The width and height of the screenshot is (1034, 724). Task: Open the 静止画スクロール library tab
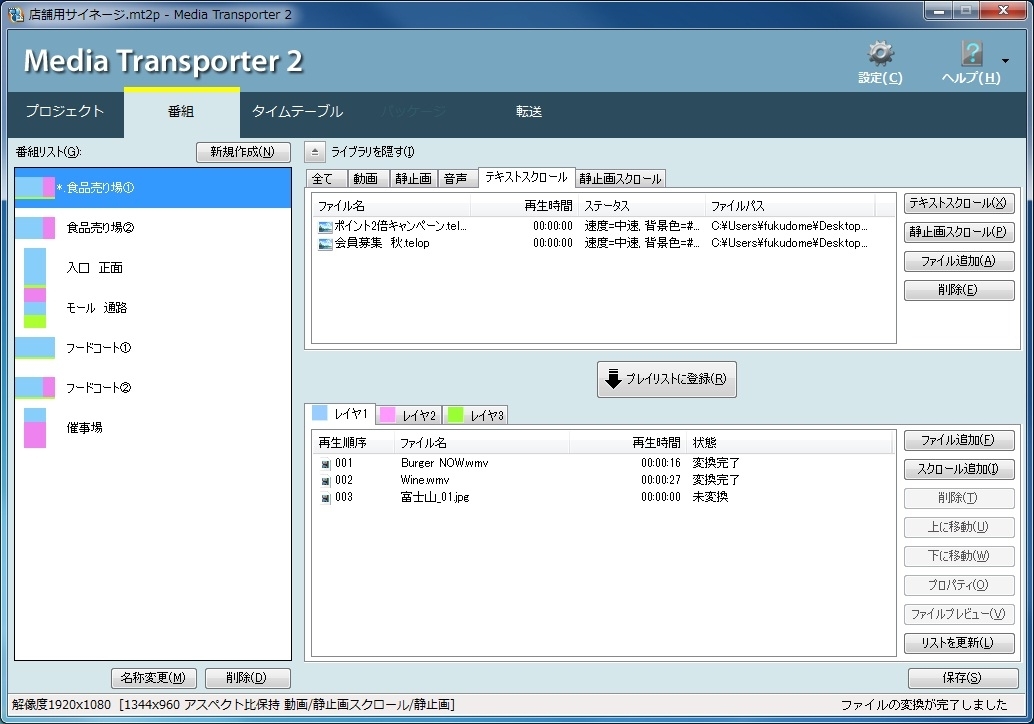tap(620, 179)
